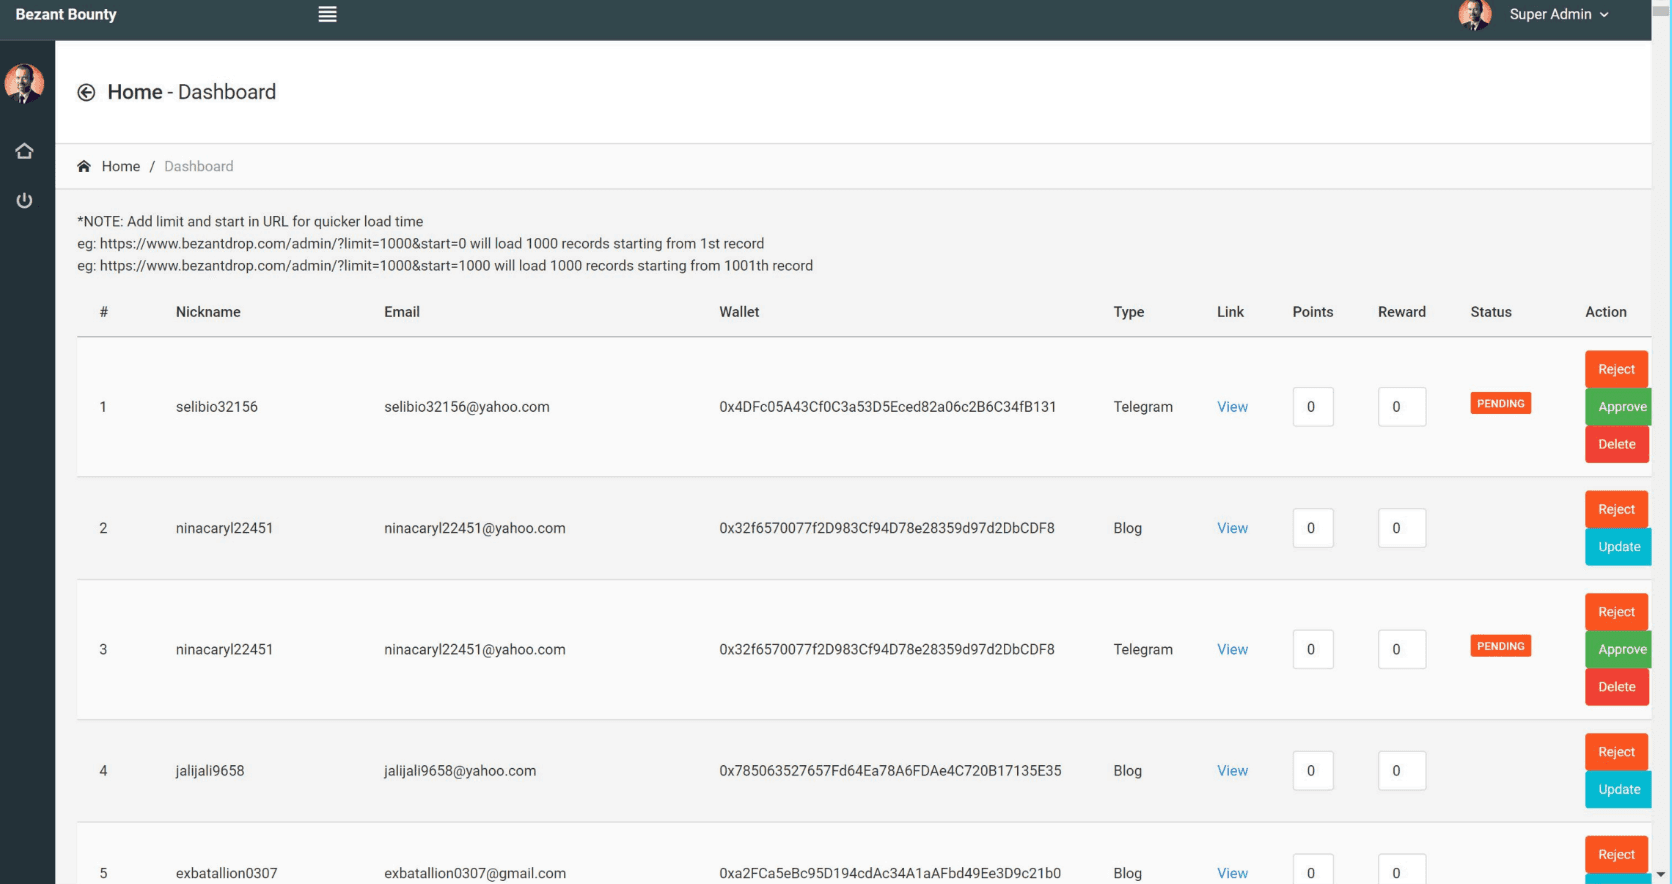Reject ninacaryl22451 Telegram entry
Image resolution: width=1672 pixels, height=884 pixels.
tap(1616, 612)
